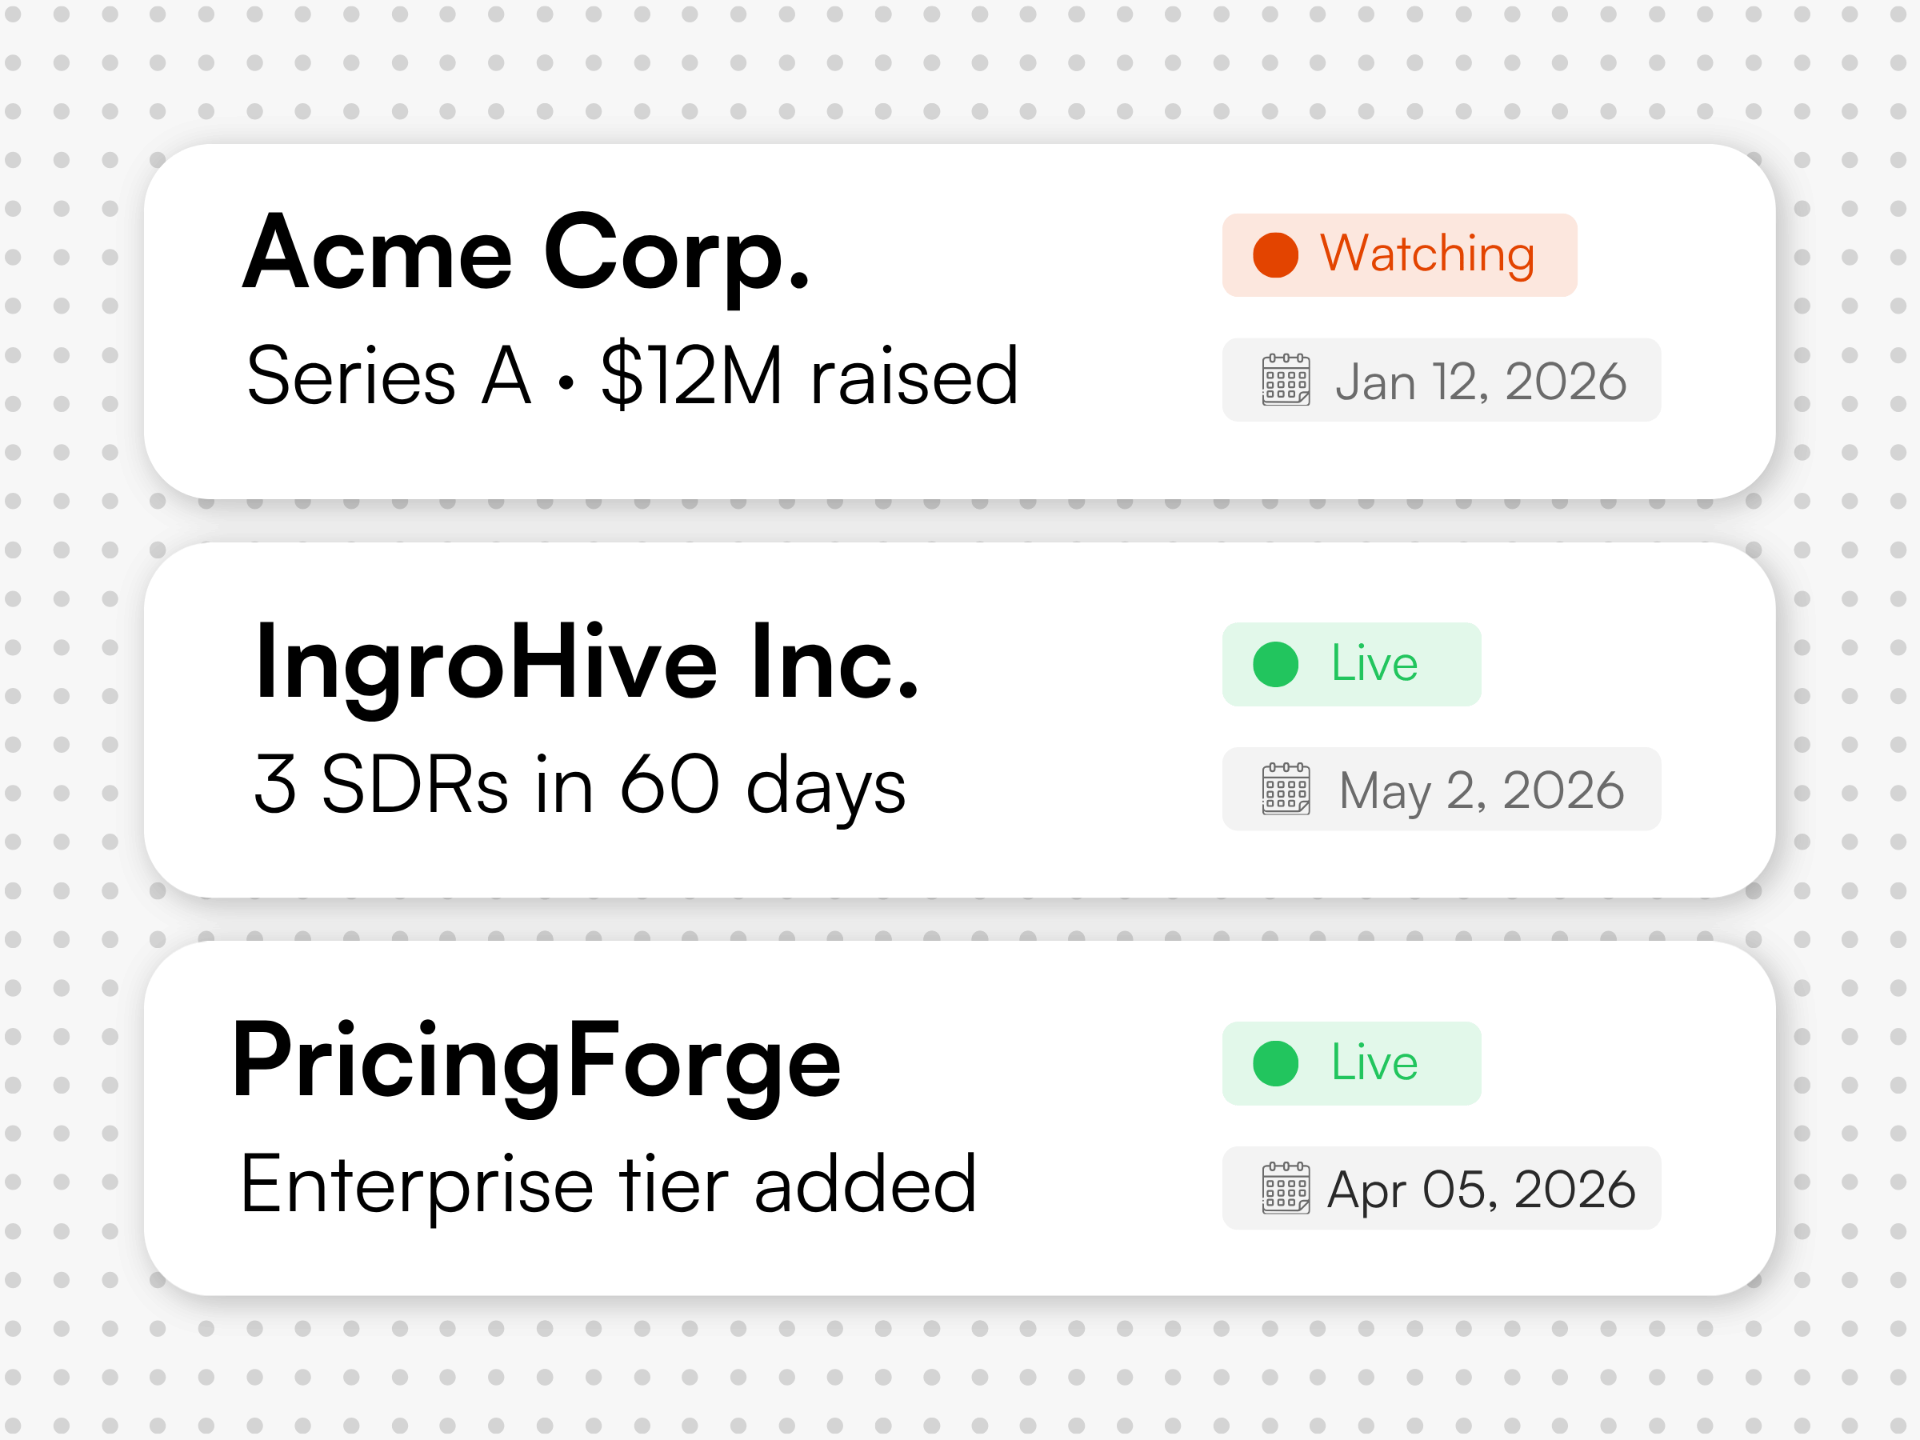The height and width of the screenshot is (1440, 1920).
Task: Open the Acme Corp. title
Action: (x=526, y=255)
